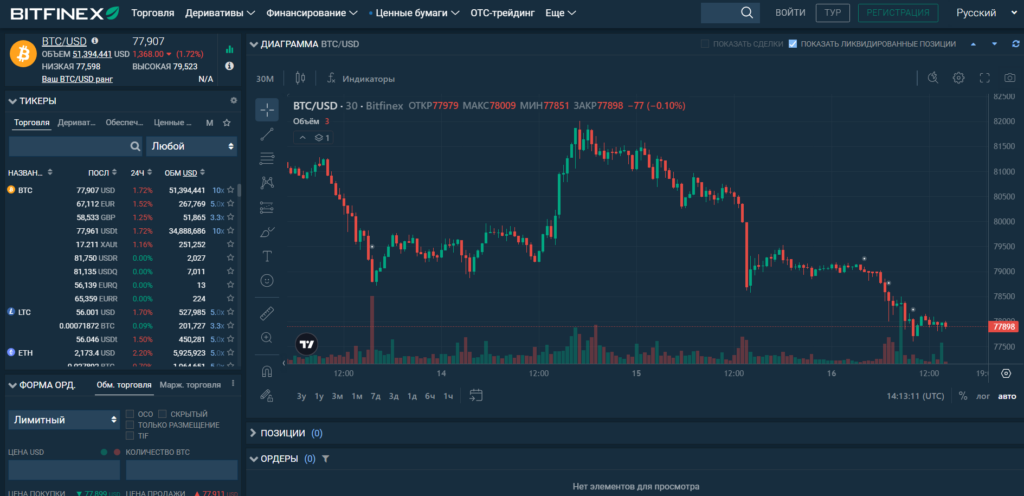
Task: Enable ТОЛЬКО РАЗМЕЩЕНИЕ checkbox
Action: 130,425
